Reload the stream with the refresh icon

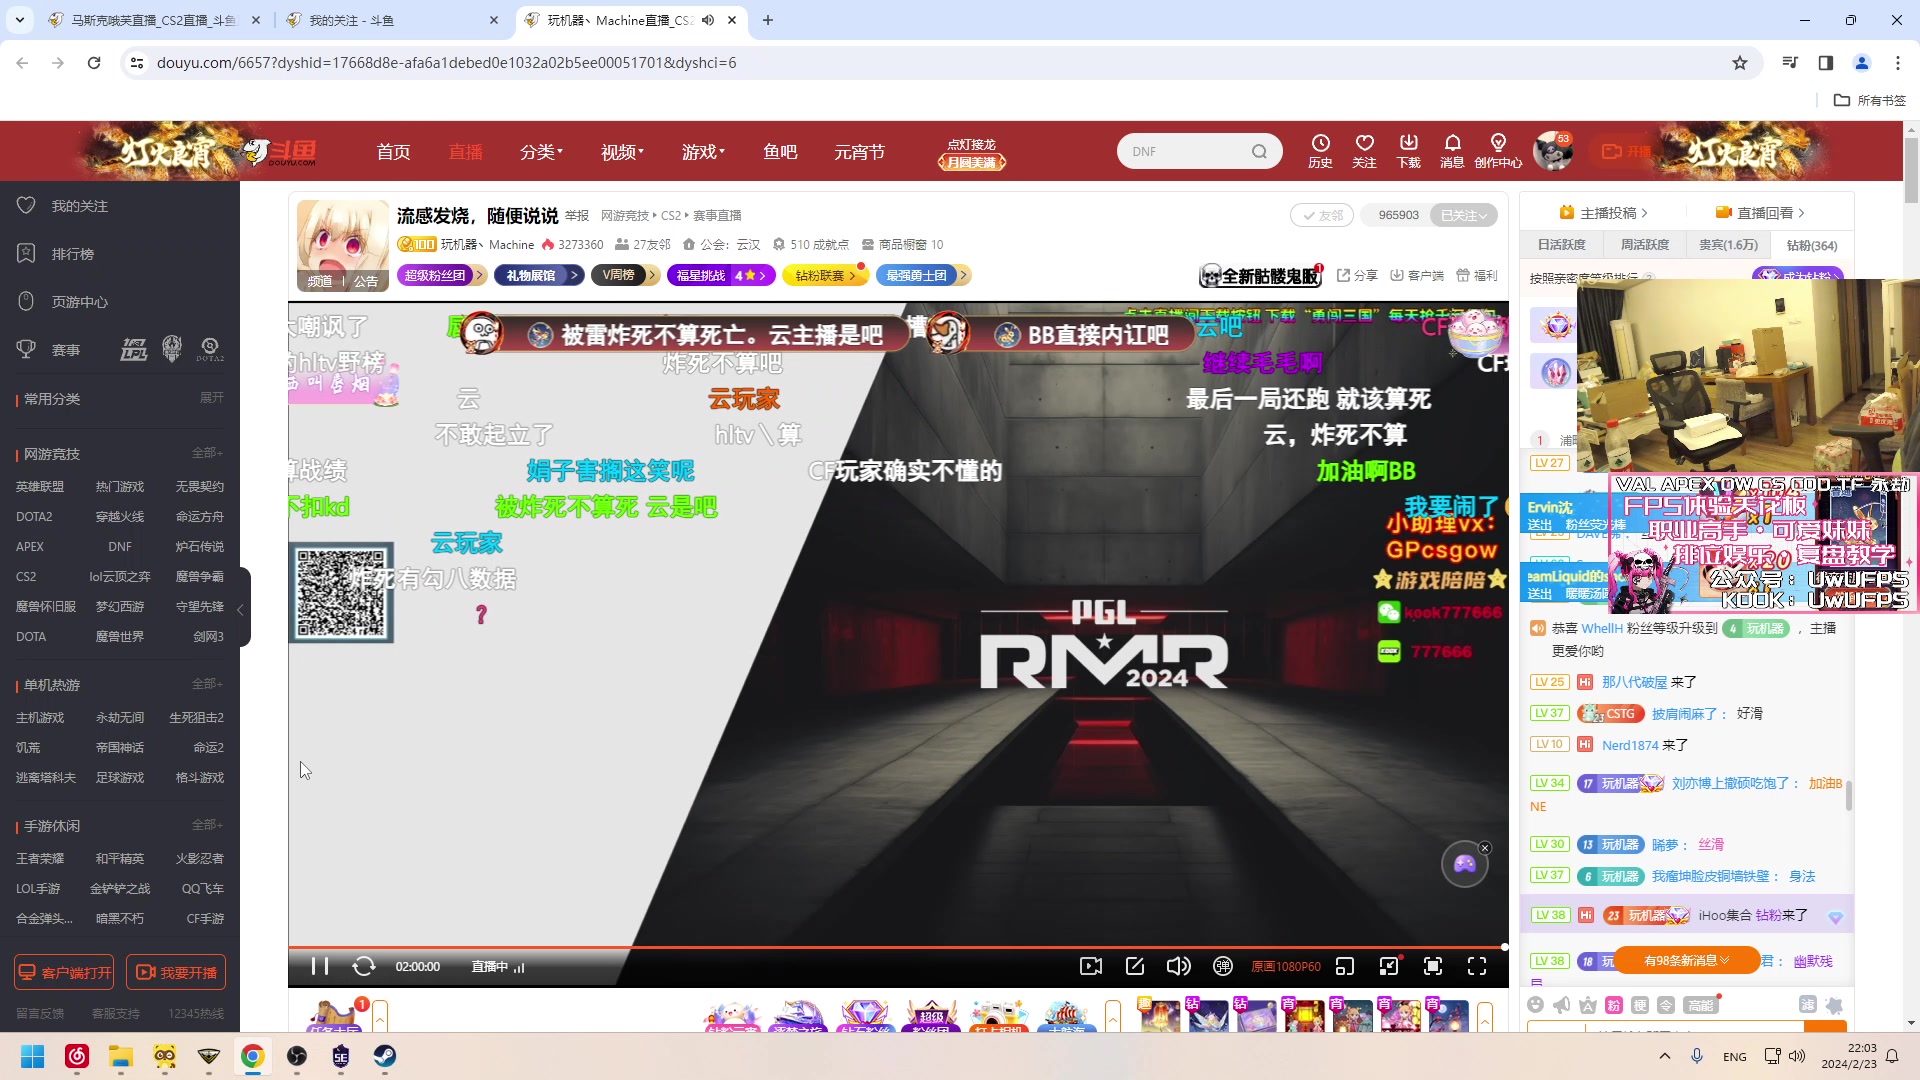(364, 966)
